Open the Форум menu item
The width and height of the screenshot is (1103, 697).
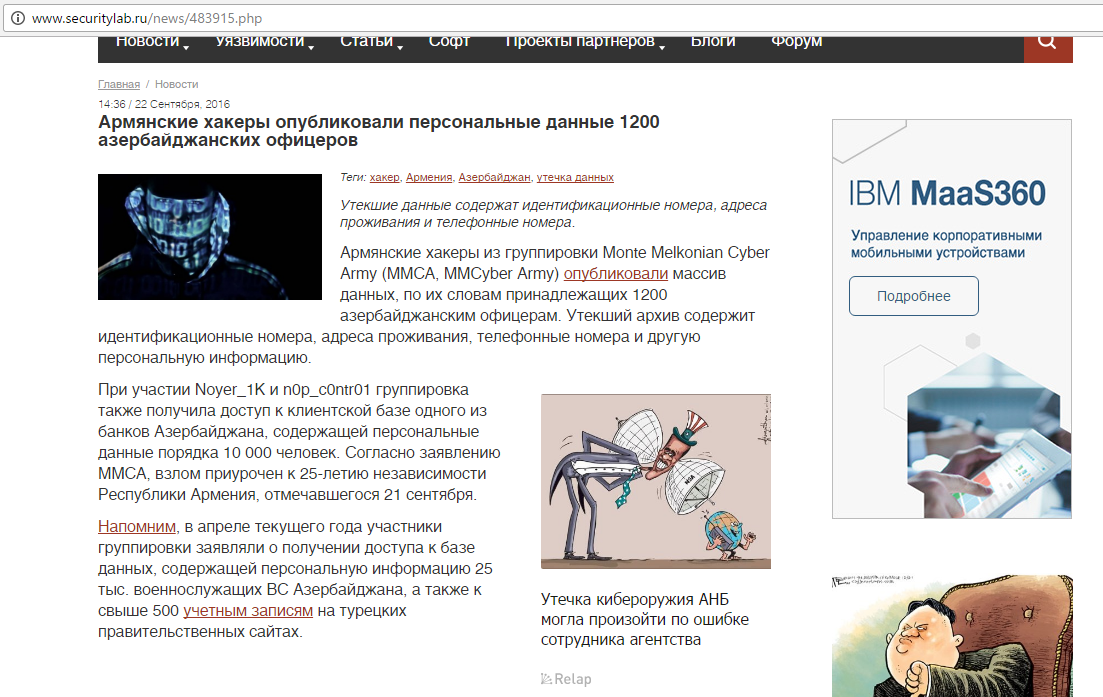click(796, 42)
